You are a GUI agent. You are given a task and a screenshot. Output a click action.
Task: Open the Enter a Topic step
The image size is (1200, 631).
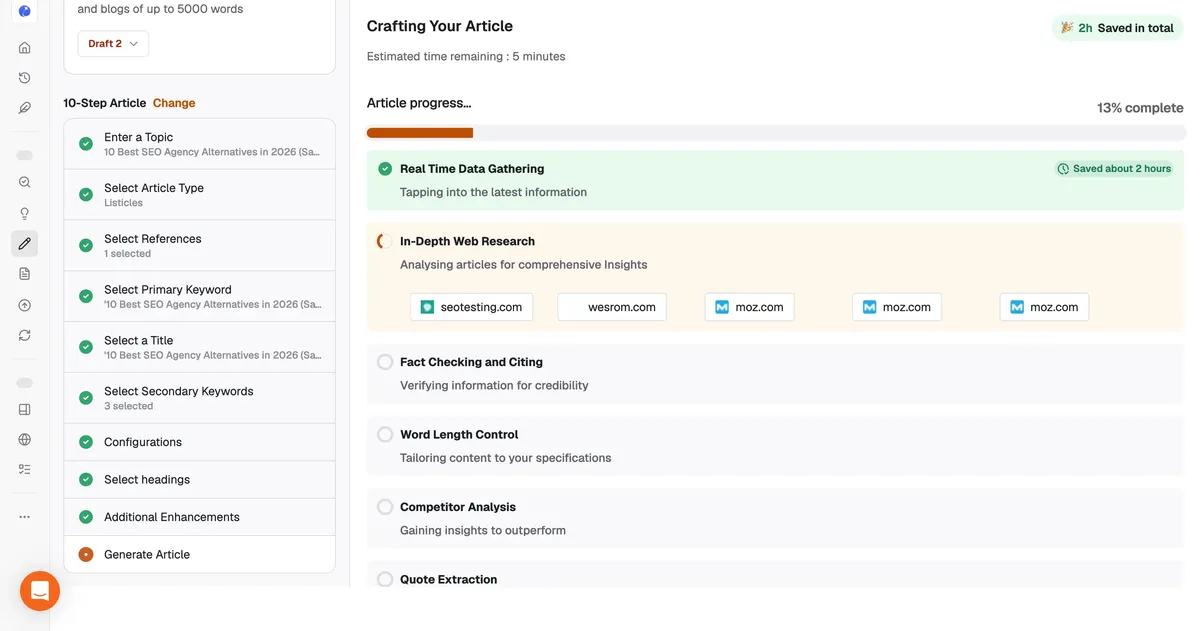coord(200,144)
